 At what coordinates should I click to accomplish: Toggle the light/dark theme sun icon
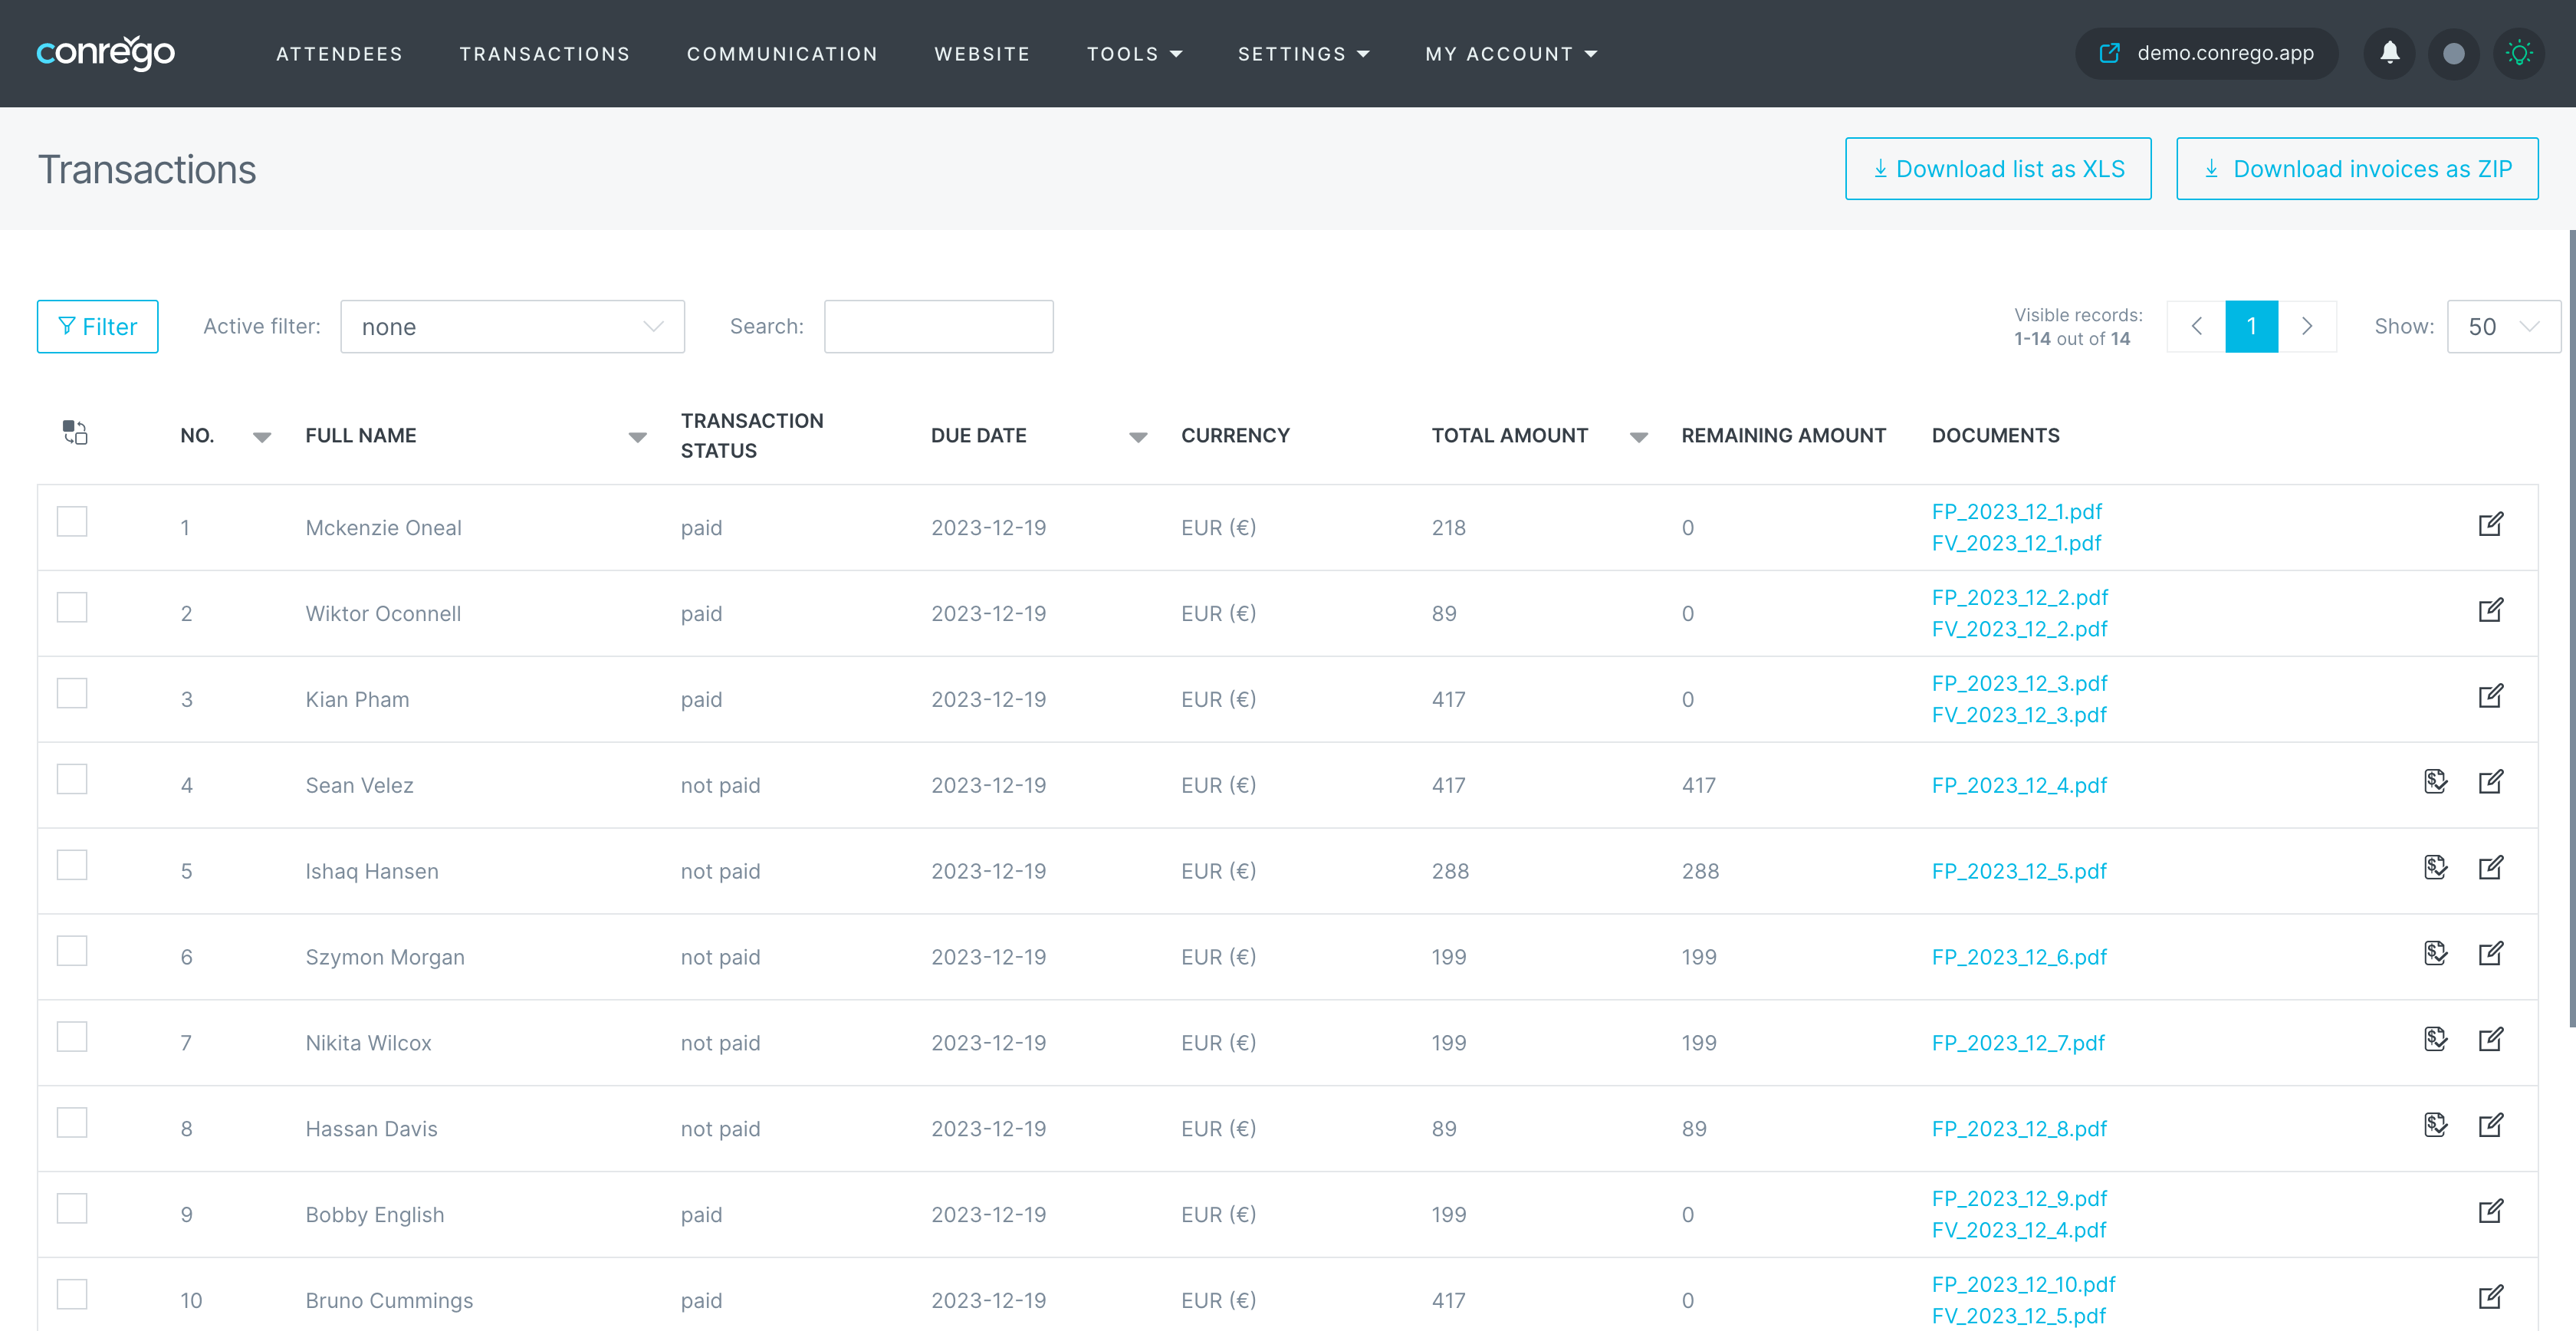(x=2518, y=53)
